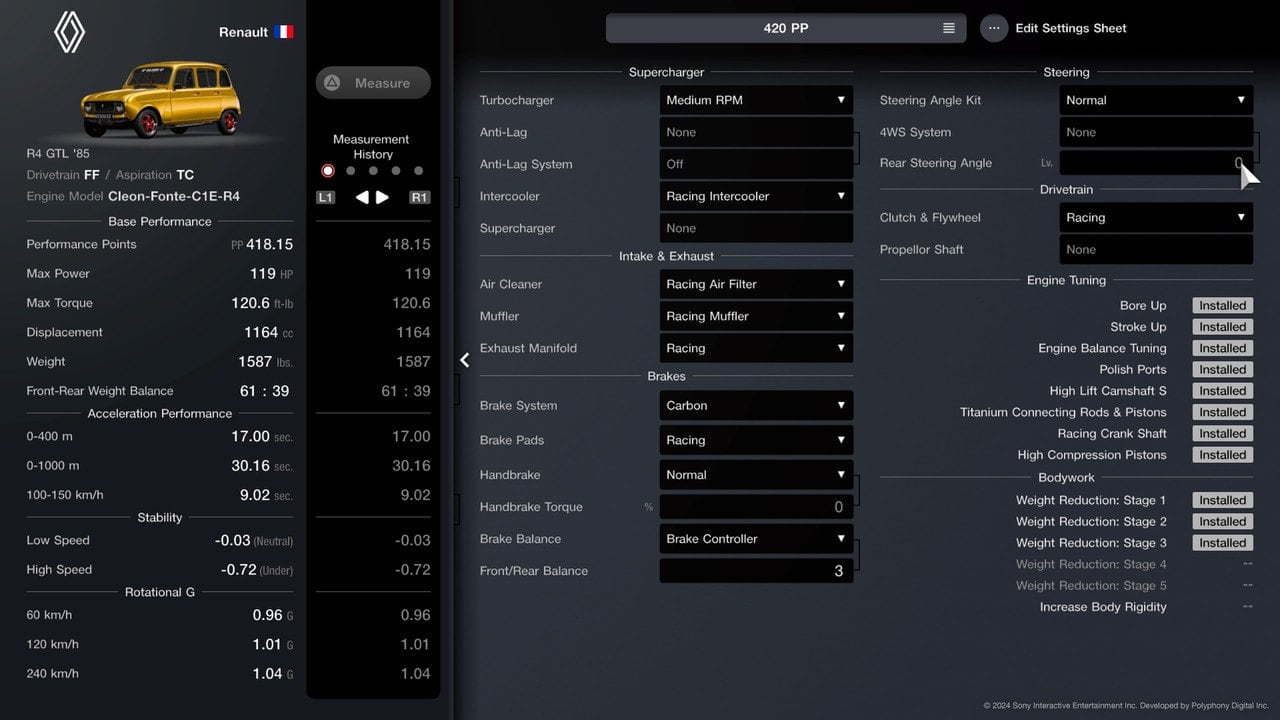Click the 240 km/h 1.04 G value
Screen dimensions: 1280x720
click(x=273, y=674)
